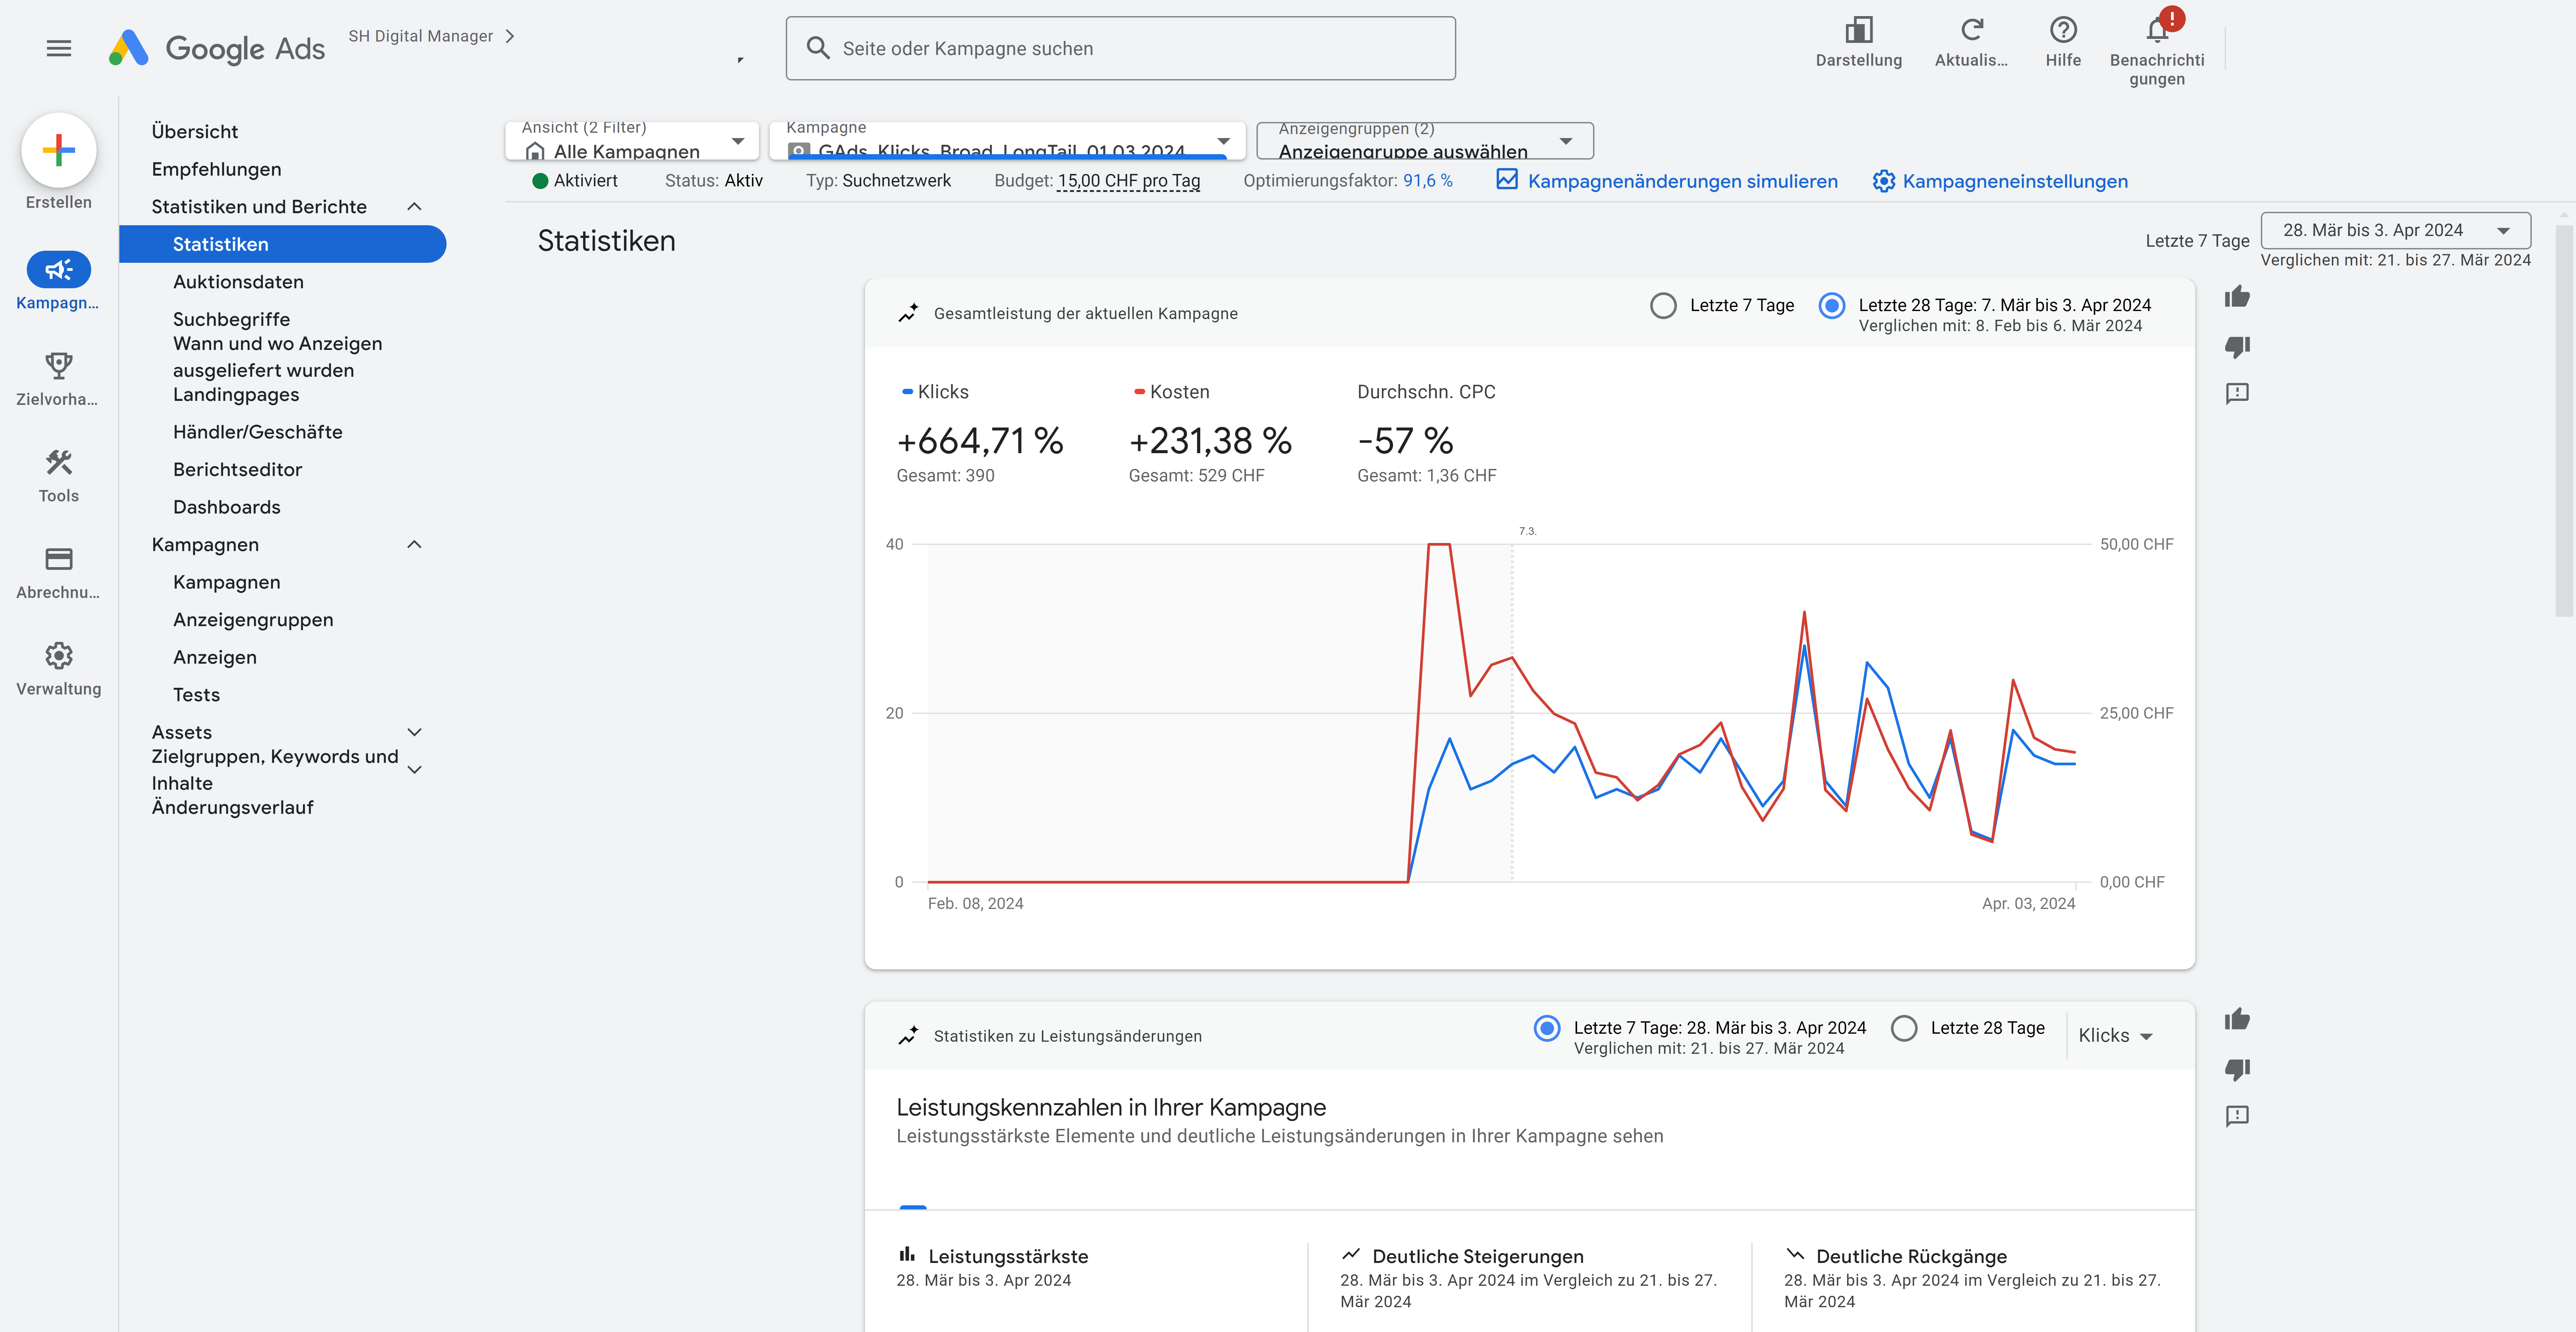The image size is (2576, 1332).
Task: Click Leistungsstärkste bar chart icon
Action: pos(907,1254)
